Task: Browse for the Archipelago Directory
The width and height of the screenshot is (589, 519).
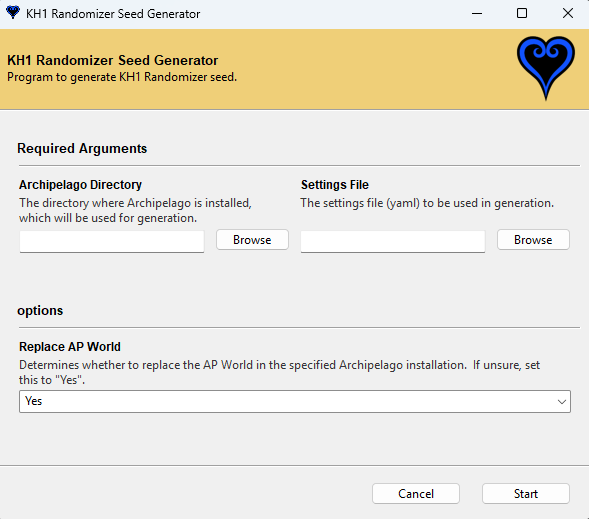Action: point(252,240)
